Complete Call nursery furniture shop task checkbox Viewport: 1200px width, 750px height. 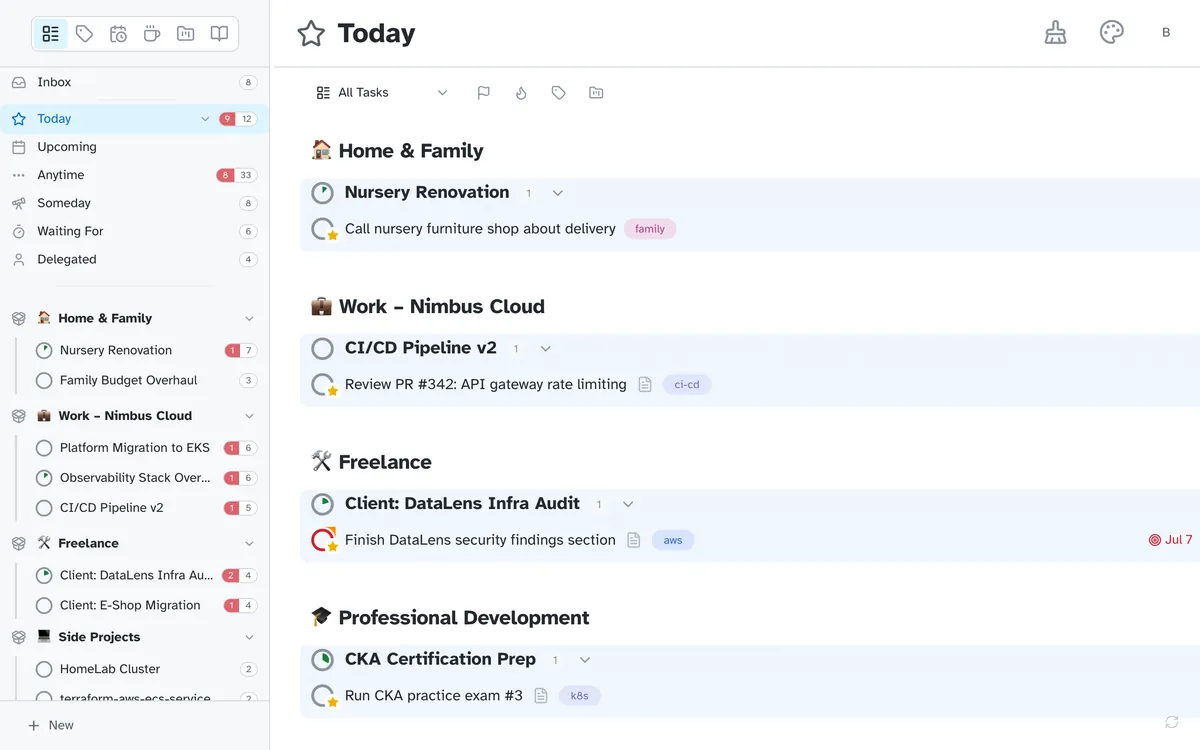point(323,229)
